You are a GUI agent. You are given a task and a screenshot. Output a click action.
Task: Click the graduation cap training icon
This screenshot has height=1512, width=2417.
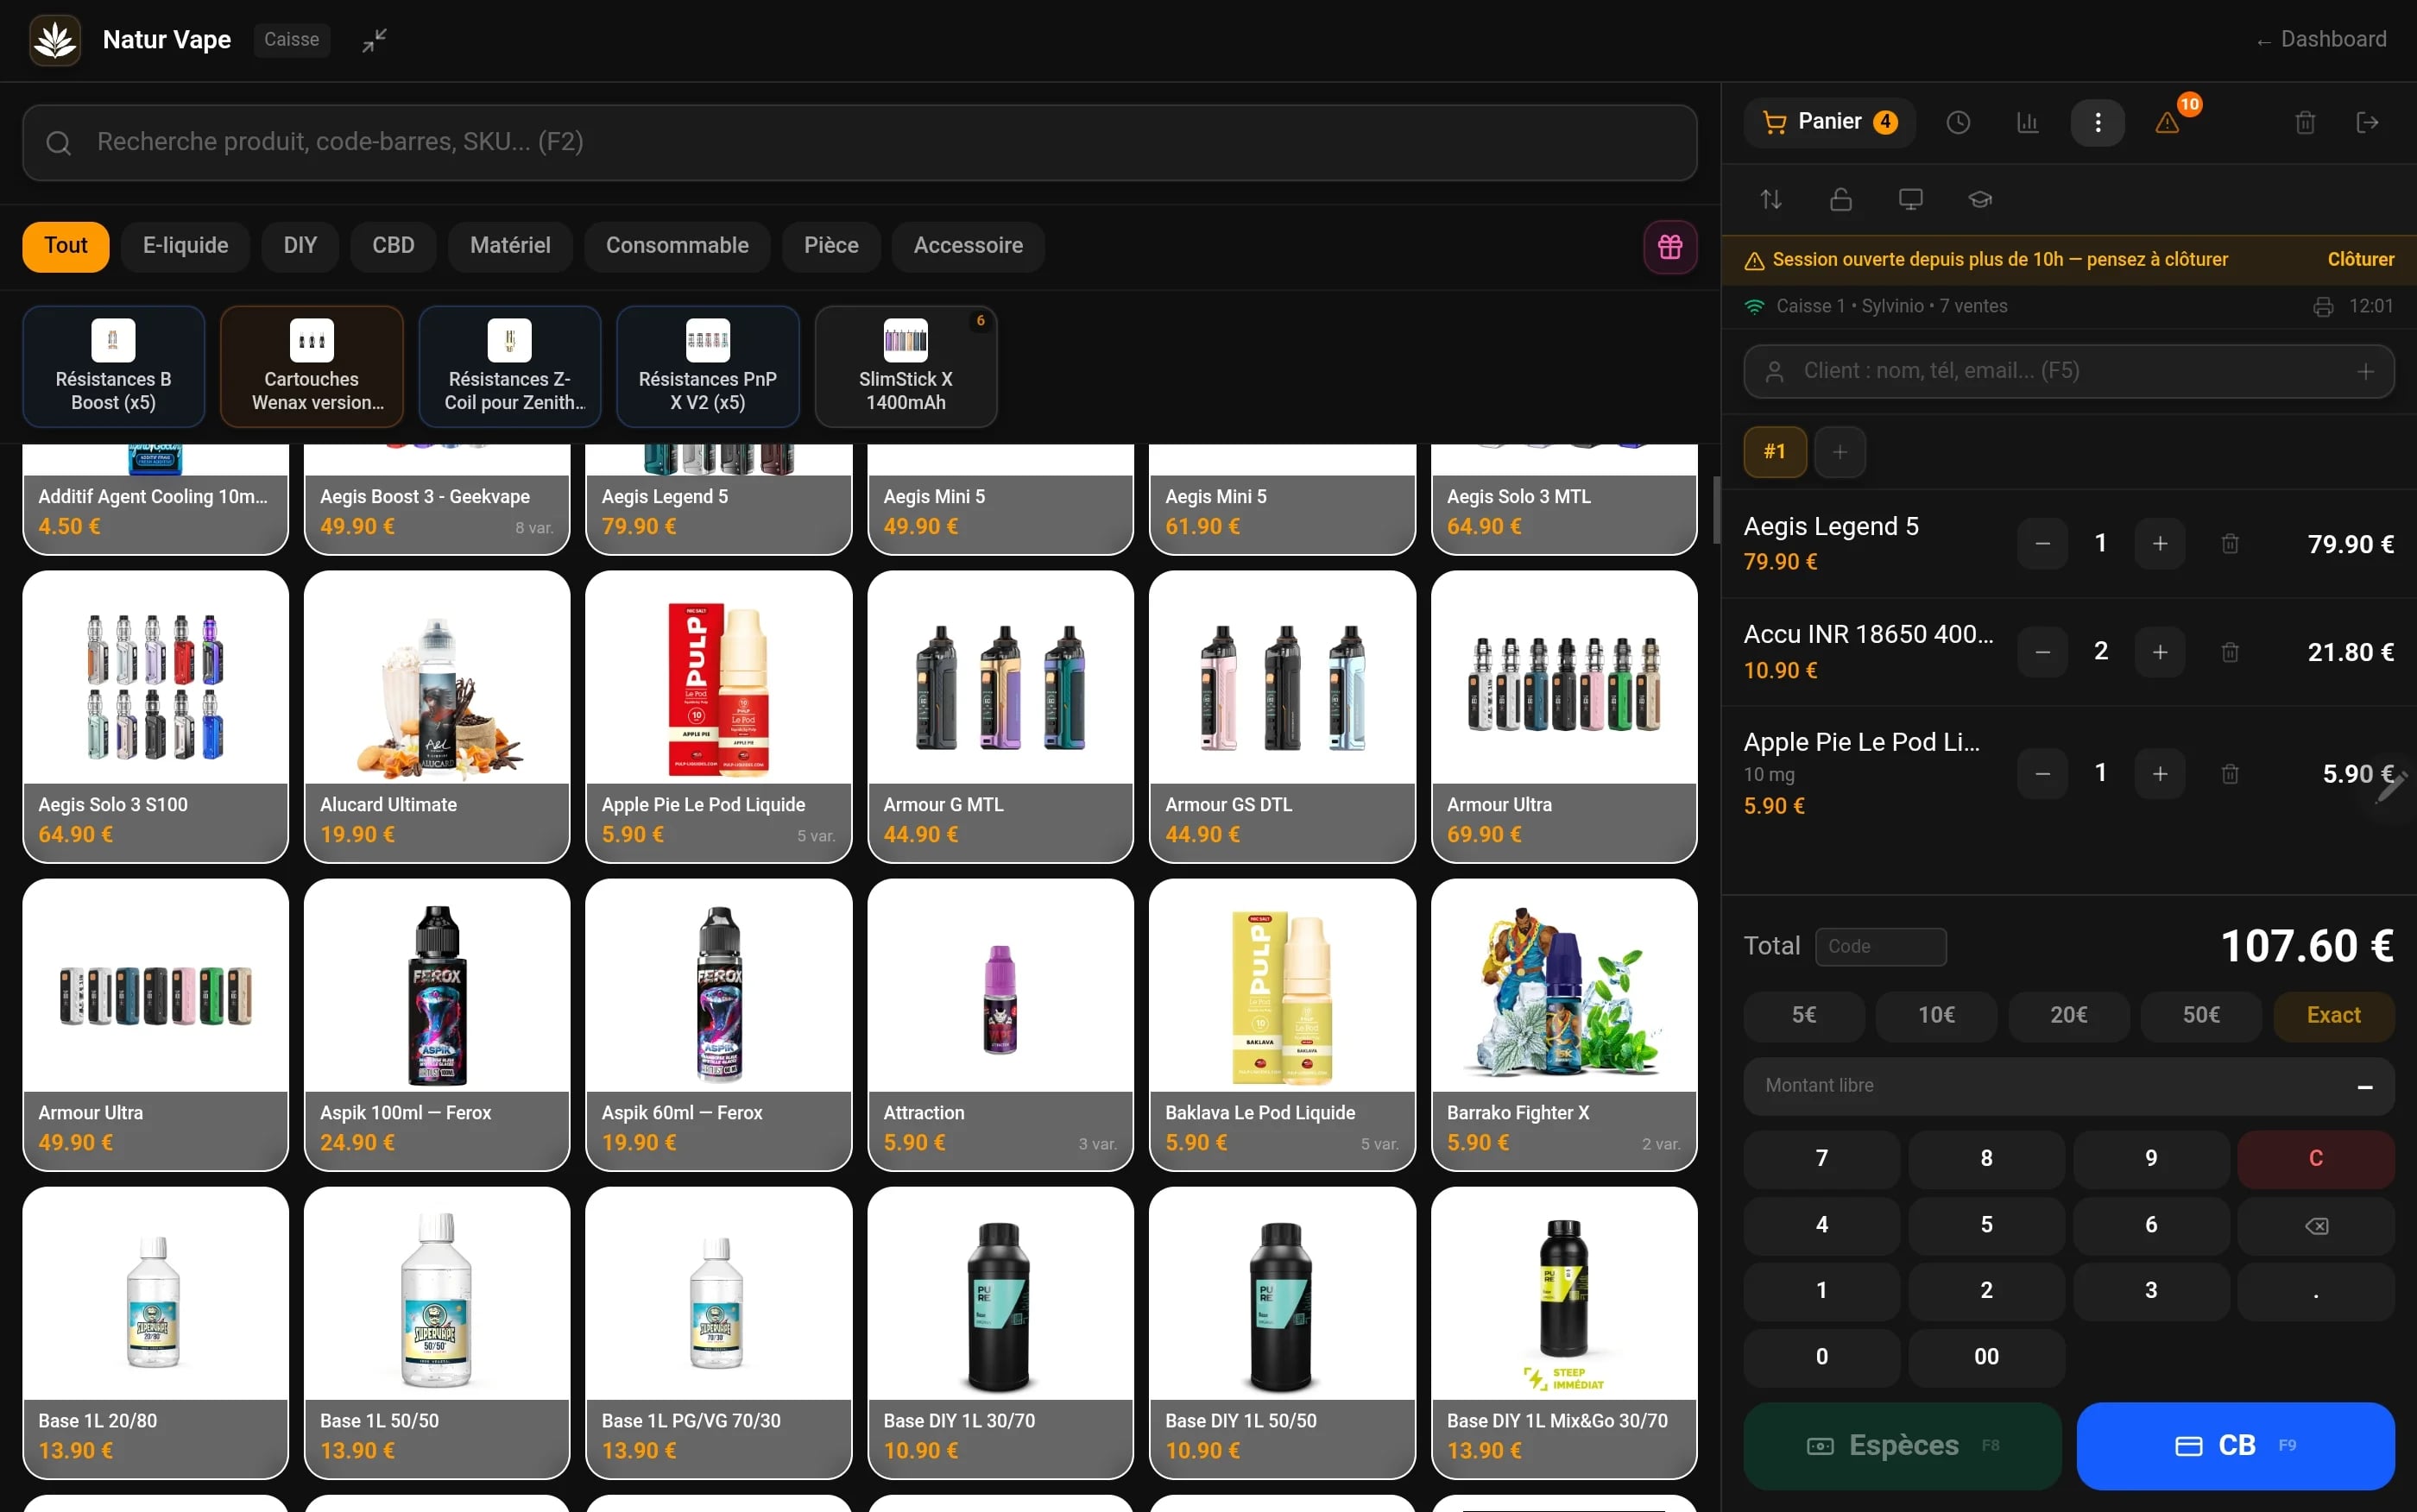pos(1980,199)
